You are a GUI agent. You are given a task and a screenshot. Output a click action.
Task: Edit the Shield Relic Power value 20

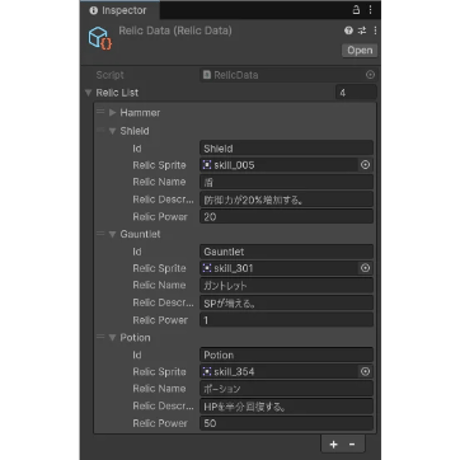(286, 217)
